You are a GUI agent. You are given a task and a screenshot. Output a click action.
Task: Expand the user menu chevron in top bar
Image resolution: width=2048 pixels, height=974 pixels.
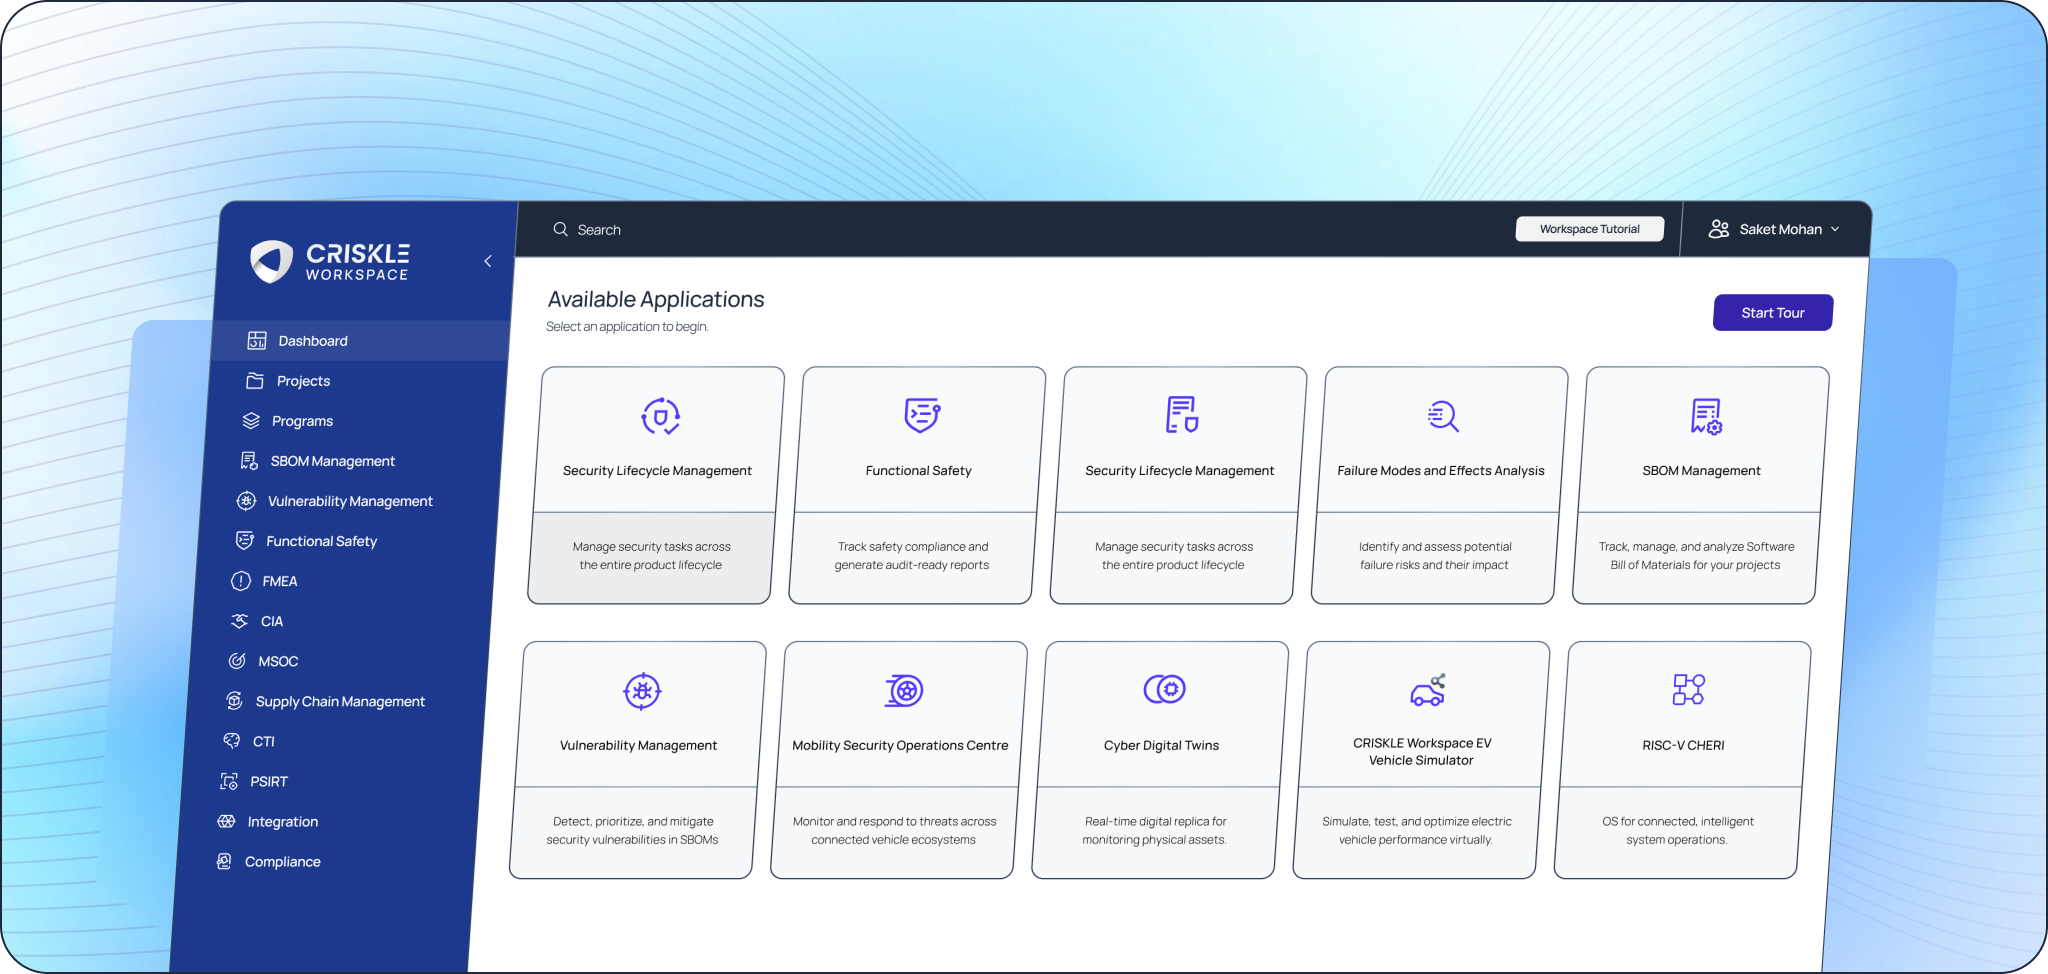pos(1836,229)
